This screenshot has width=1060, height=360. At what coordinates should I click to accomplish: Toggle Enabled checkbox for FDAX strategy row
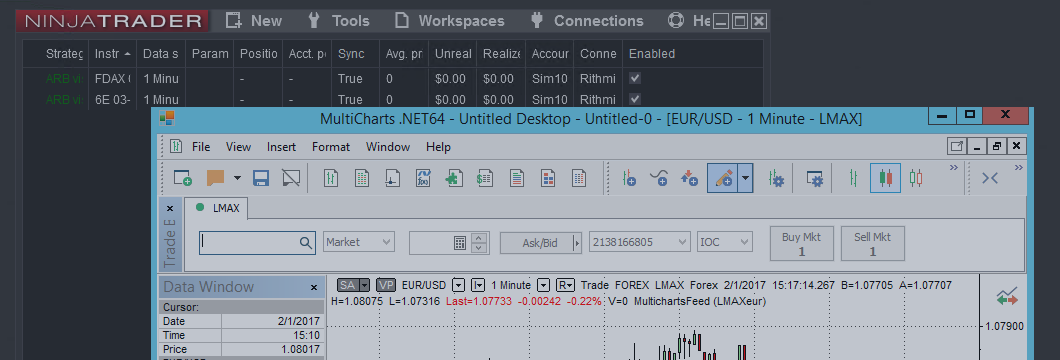tap(635, 79)
